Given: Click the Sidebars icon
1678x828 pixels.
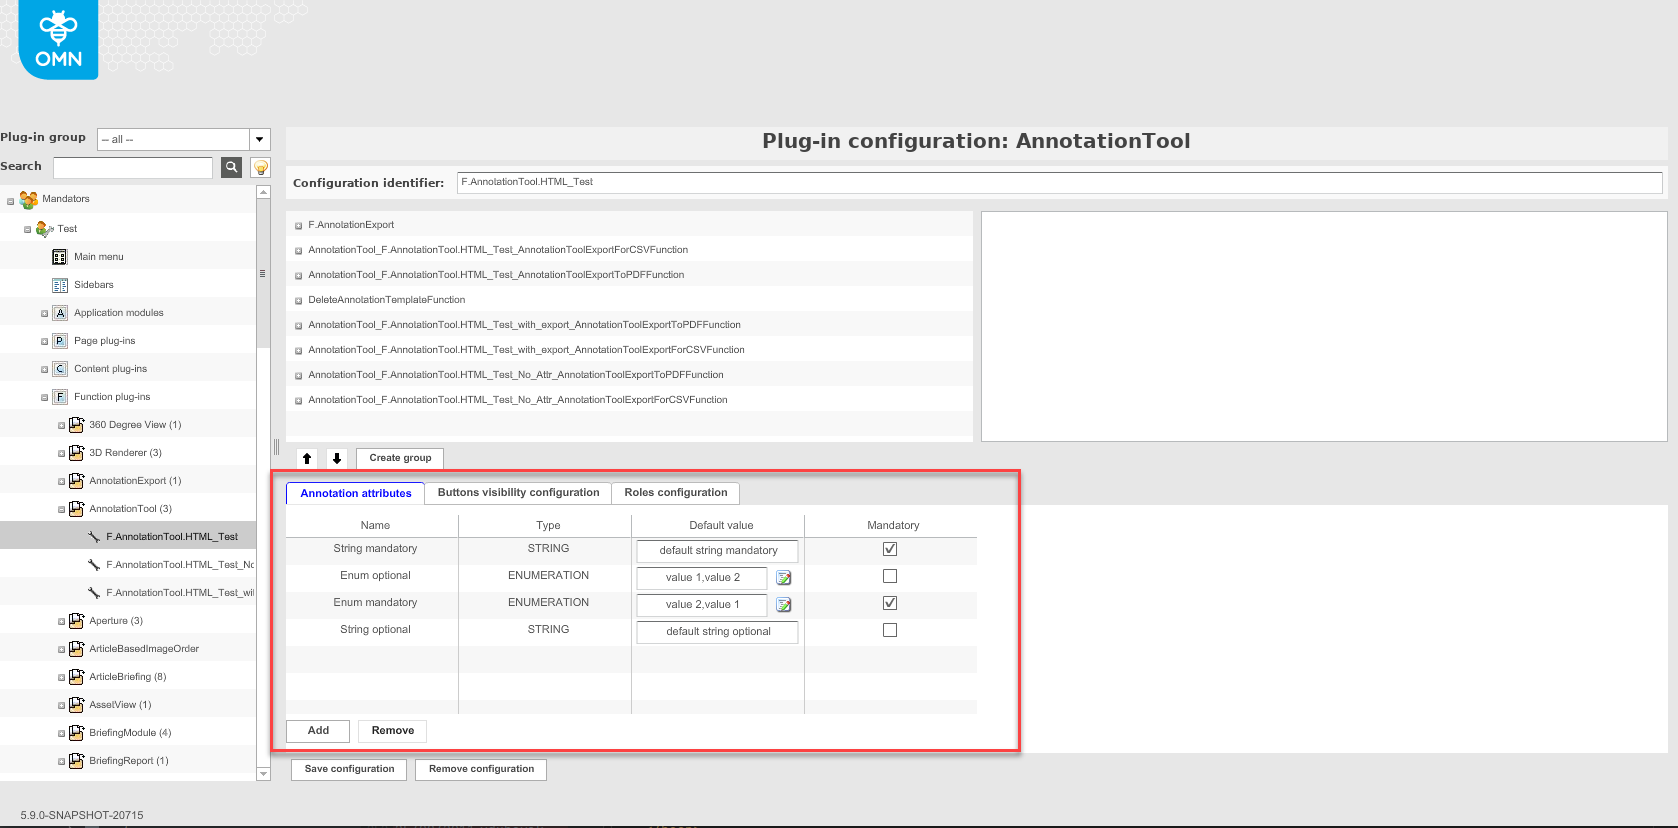Looking at the screenshot, I should tap(60, 285).
